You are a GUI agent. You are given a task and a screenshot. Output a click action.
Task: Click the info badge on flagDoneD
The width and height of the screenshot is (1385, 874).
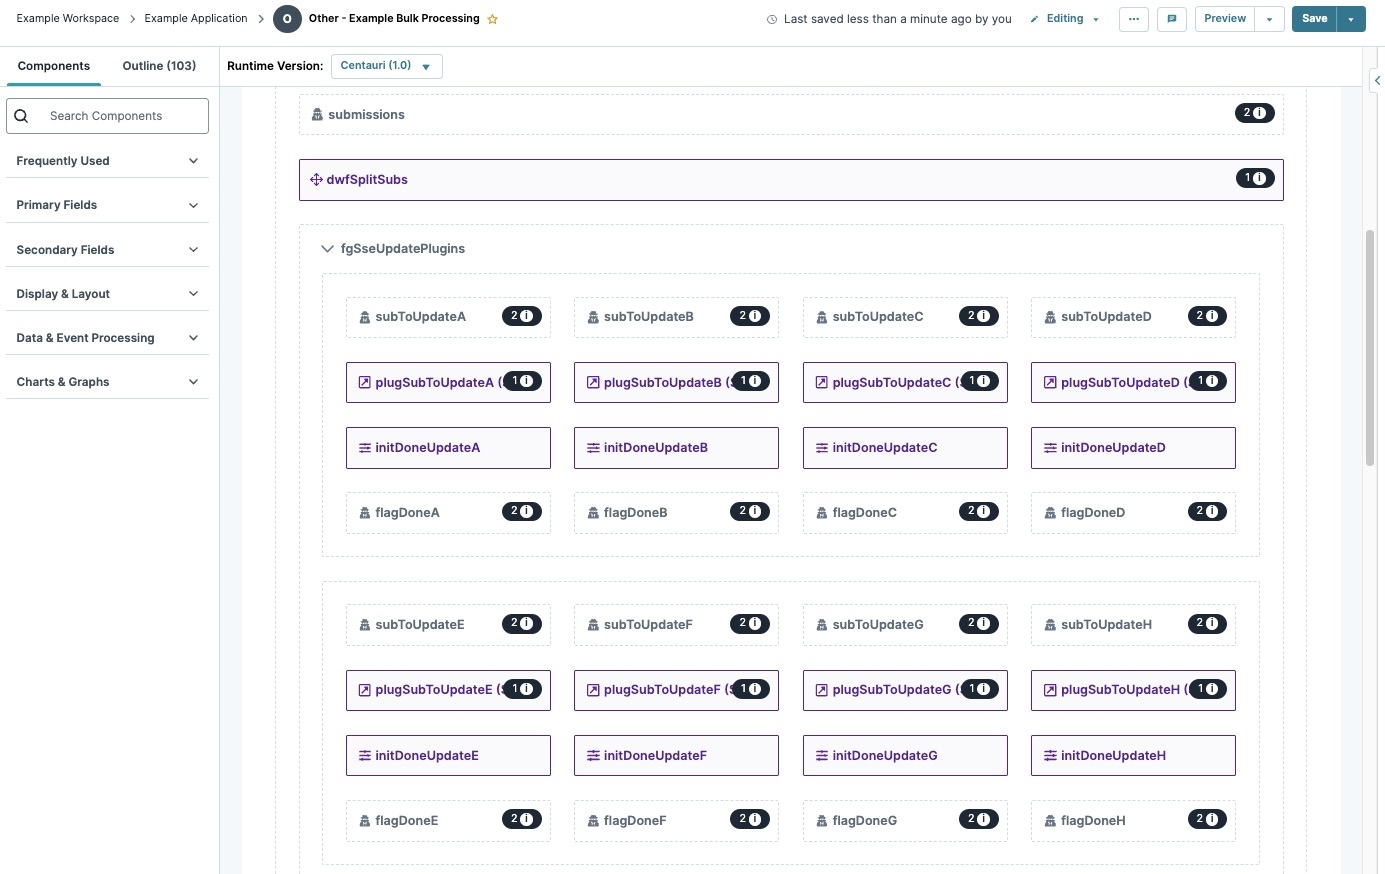(1207, 511)
